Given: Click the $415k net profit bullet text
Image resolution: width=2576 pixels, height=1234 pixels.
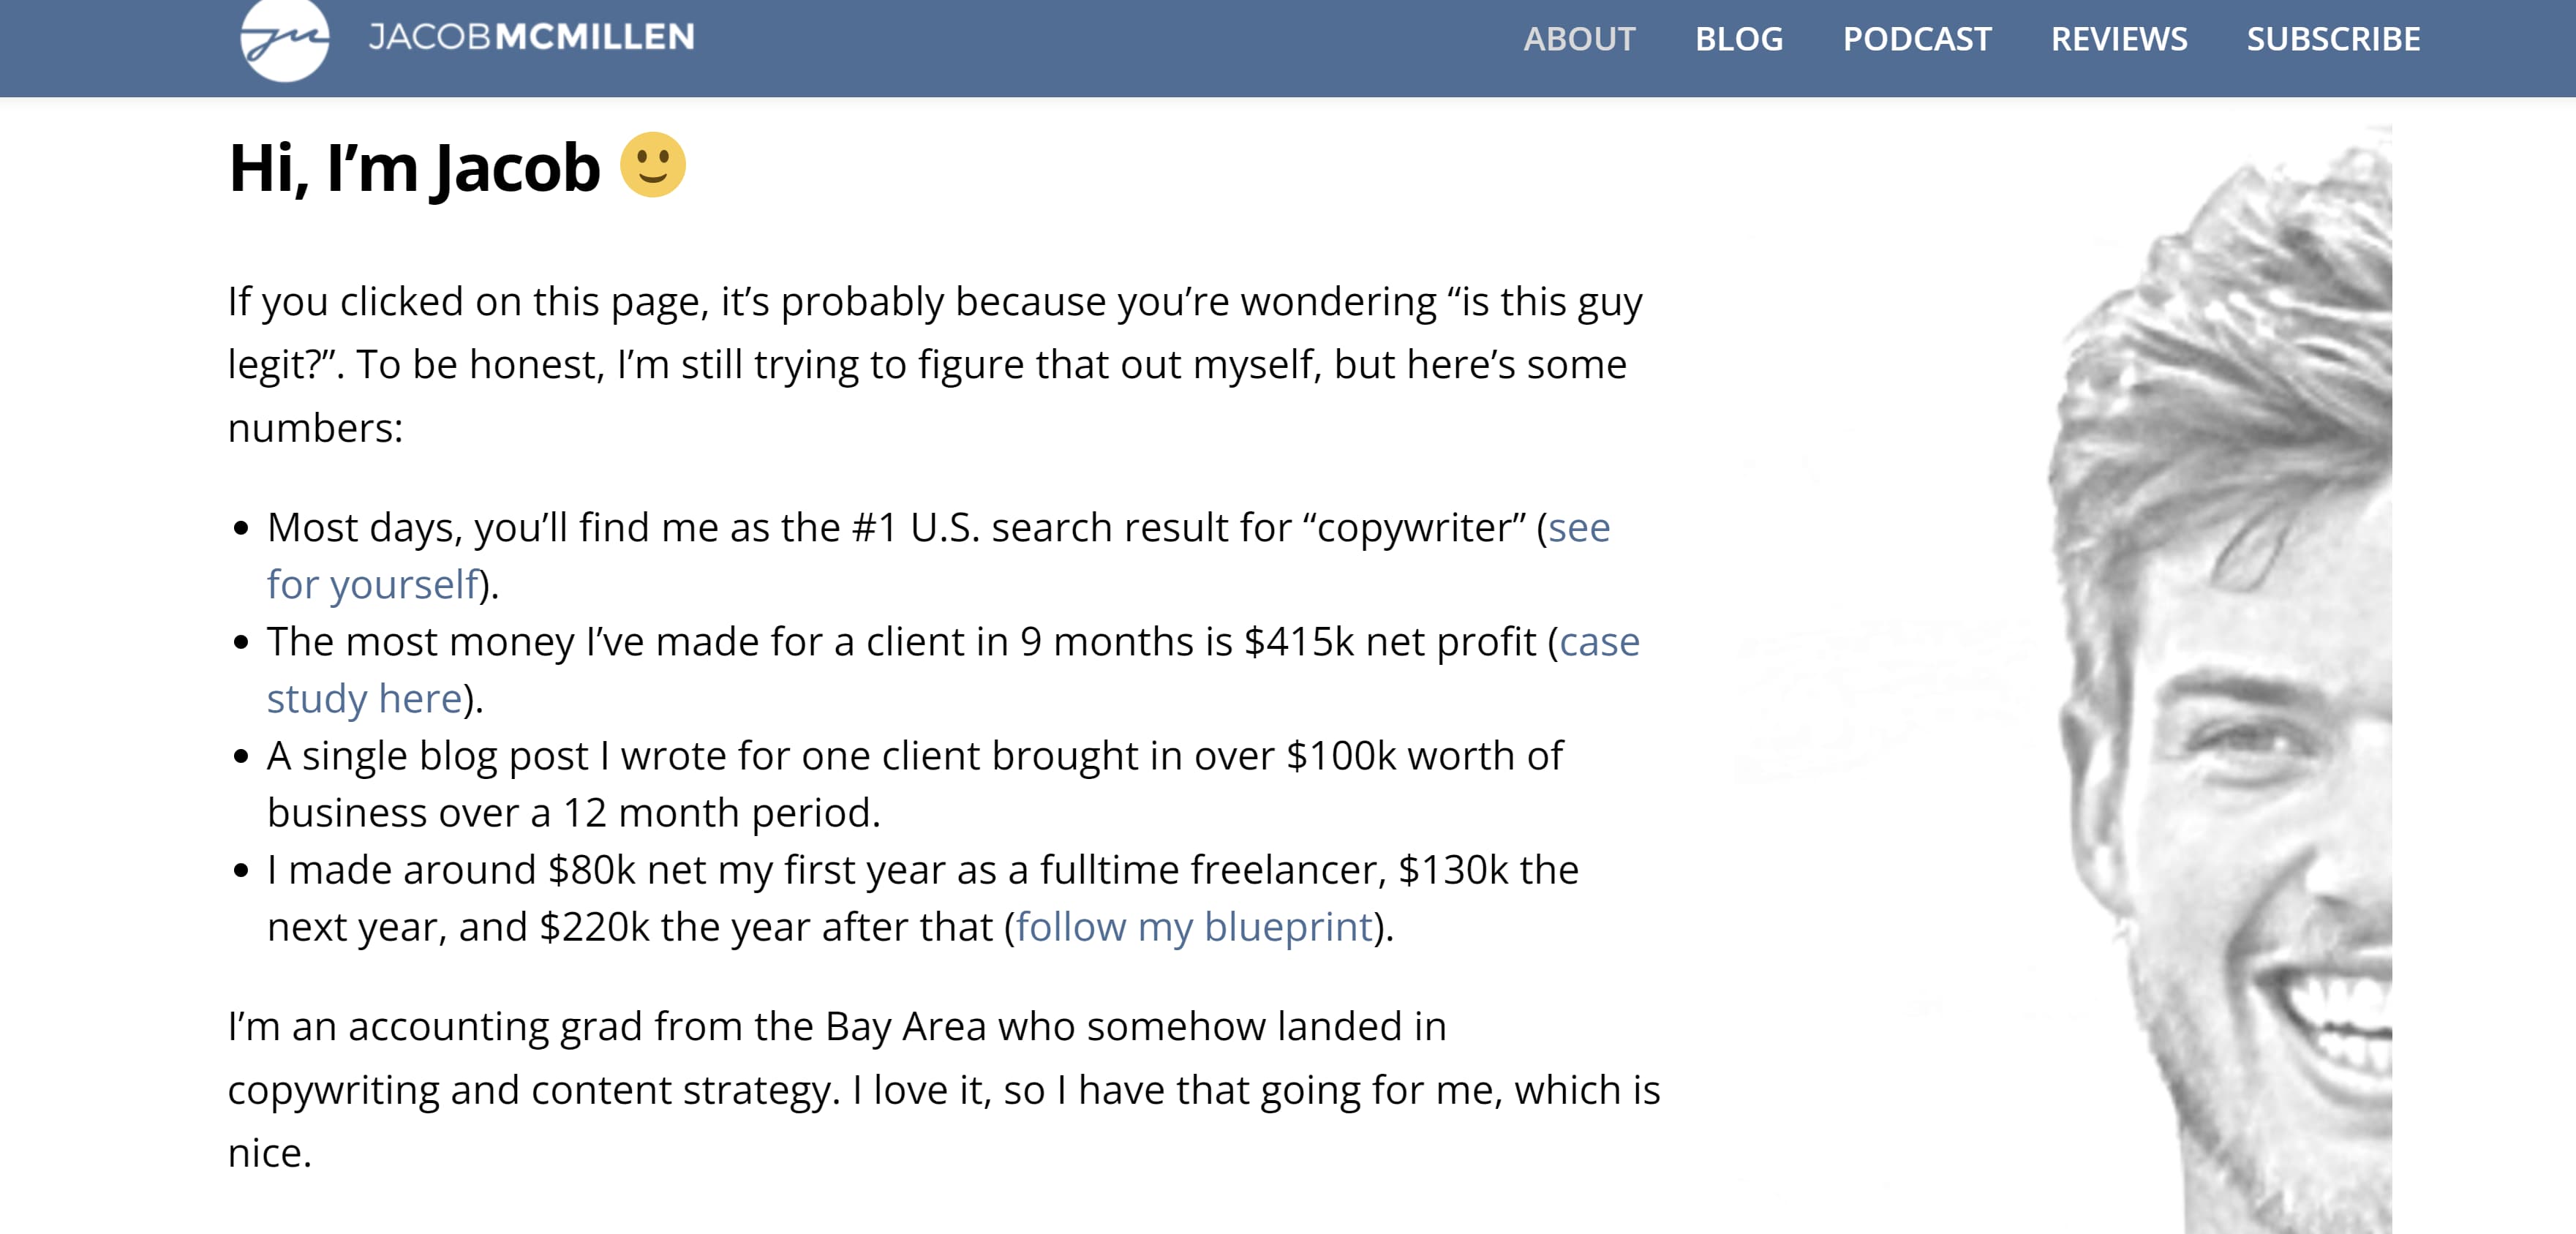Looking at the screenshot, I should [x=900, y=642].
